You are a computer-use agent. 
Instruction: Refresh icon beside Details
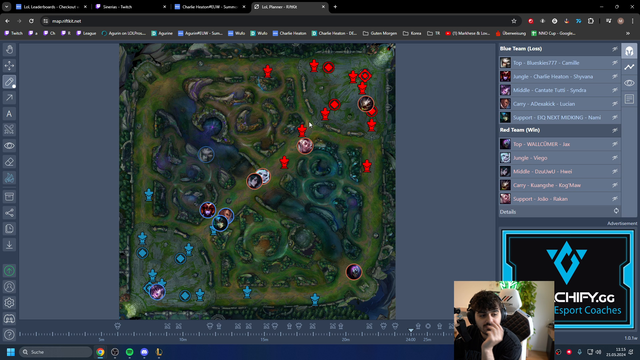616,211
